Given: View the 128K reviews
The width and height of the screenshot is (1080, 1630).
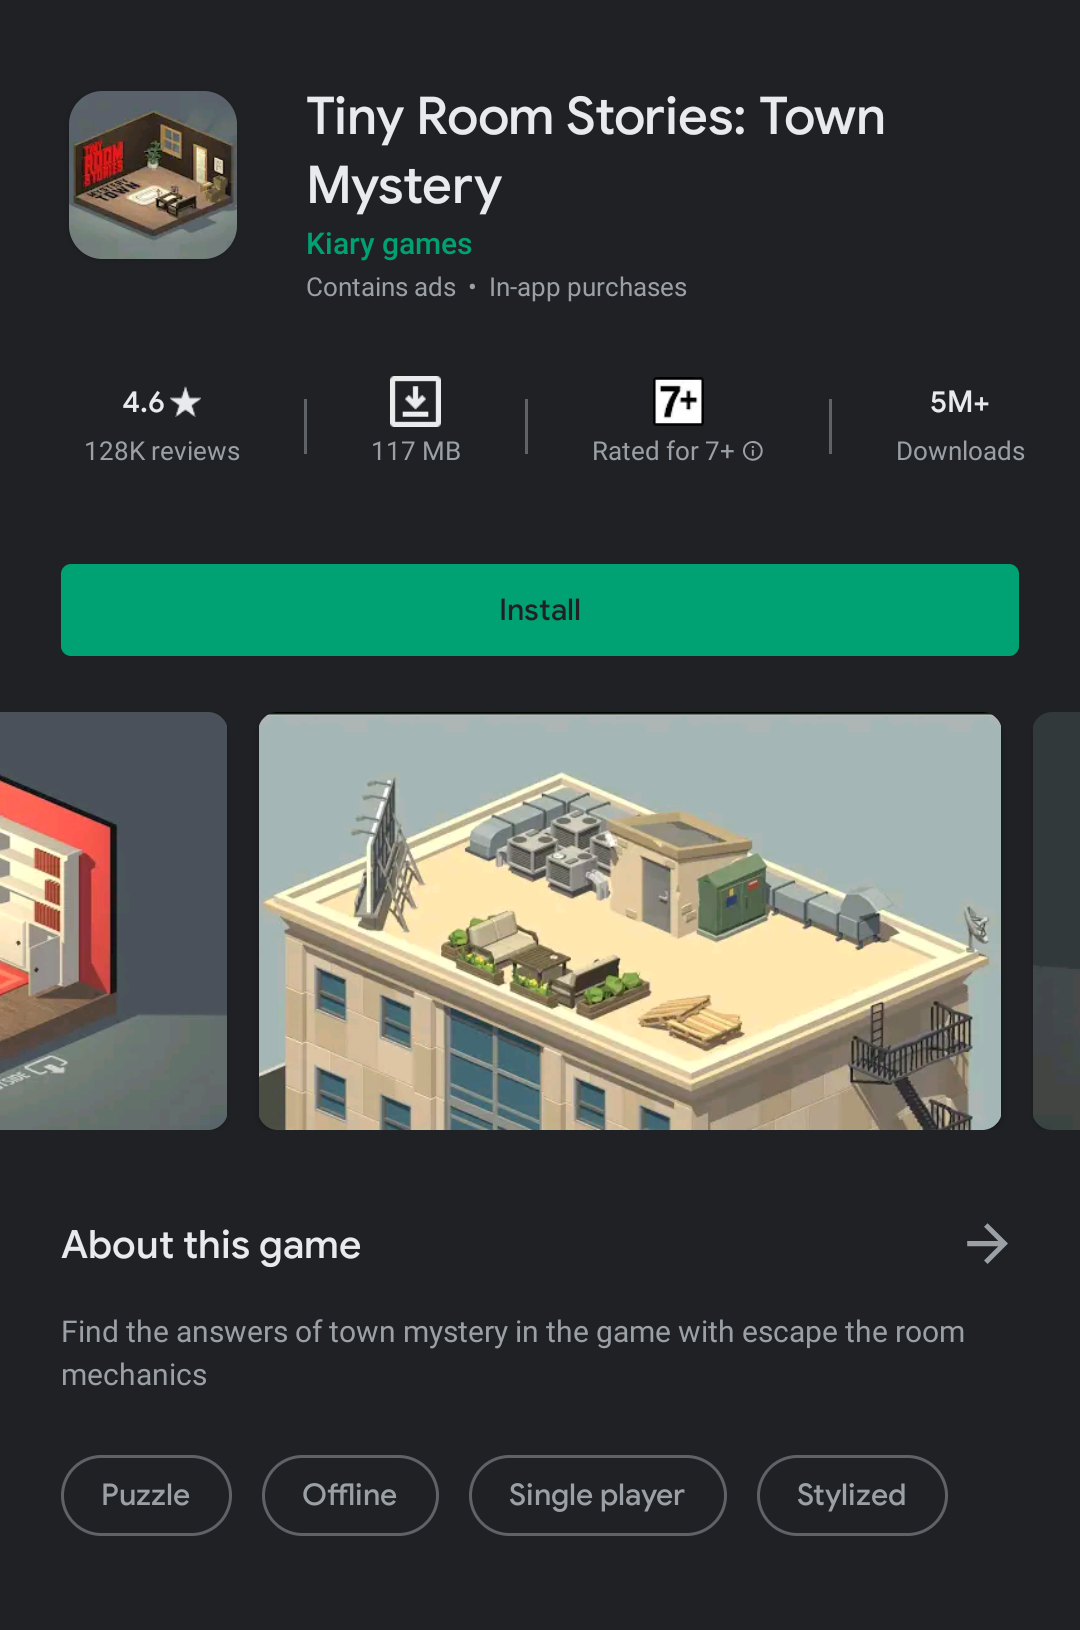Looking at the screenshot, I should [x=162, y=451].
